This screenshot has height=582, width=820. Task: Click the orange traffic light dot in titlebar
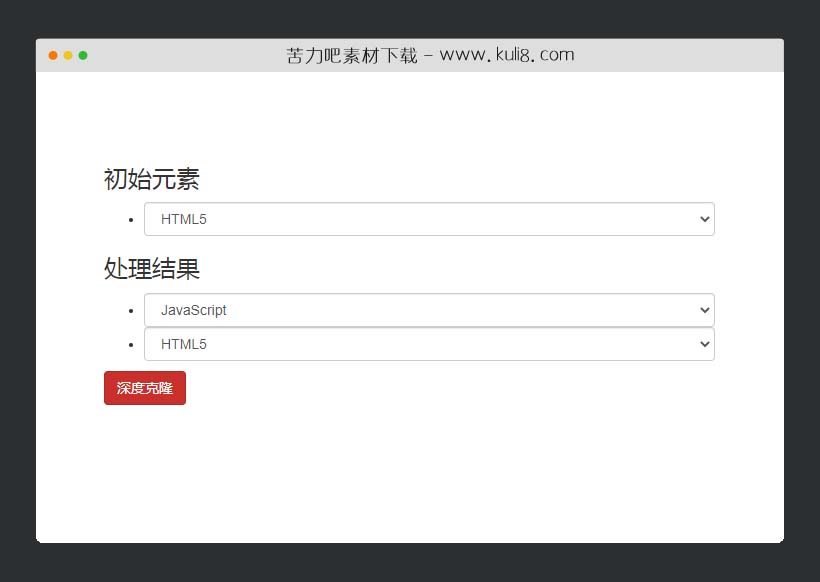click(x=67, y=56)
